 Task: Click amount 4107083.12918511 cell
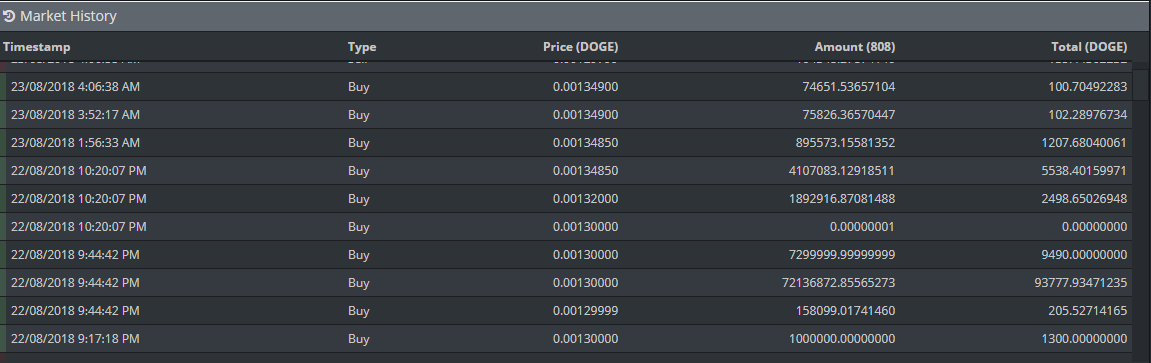[841, 171]
